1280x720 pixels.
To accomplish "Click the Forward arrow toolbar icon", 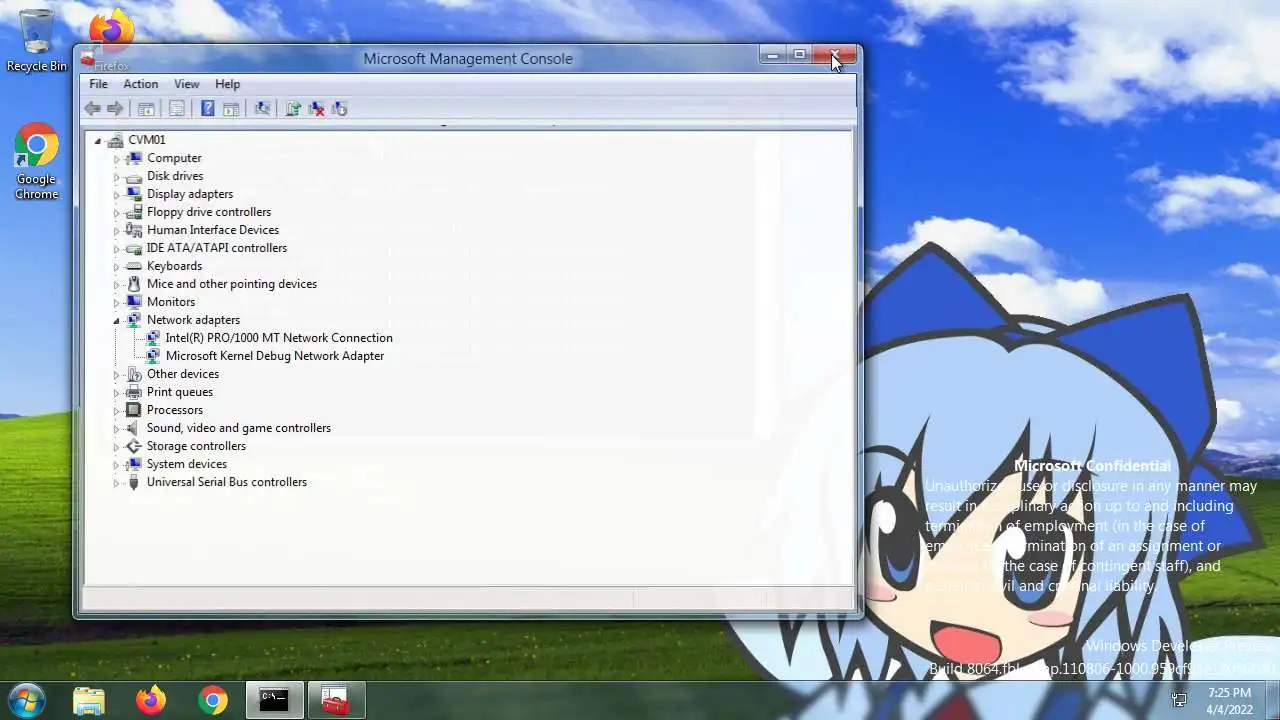I will pyautogui.click(x=115, y=109).
